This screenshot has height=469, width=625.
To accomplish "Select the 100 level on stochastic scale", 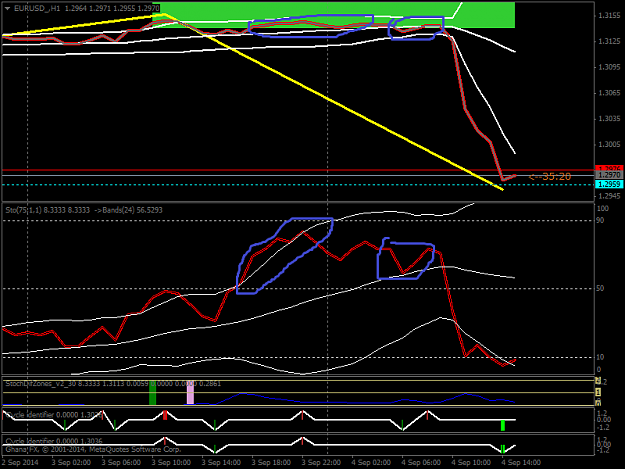I will [x=603, y=209].
